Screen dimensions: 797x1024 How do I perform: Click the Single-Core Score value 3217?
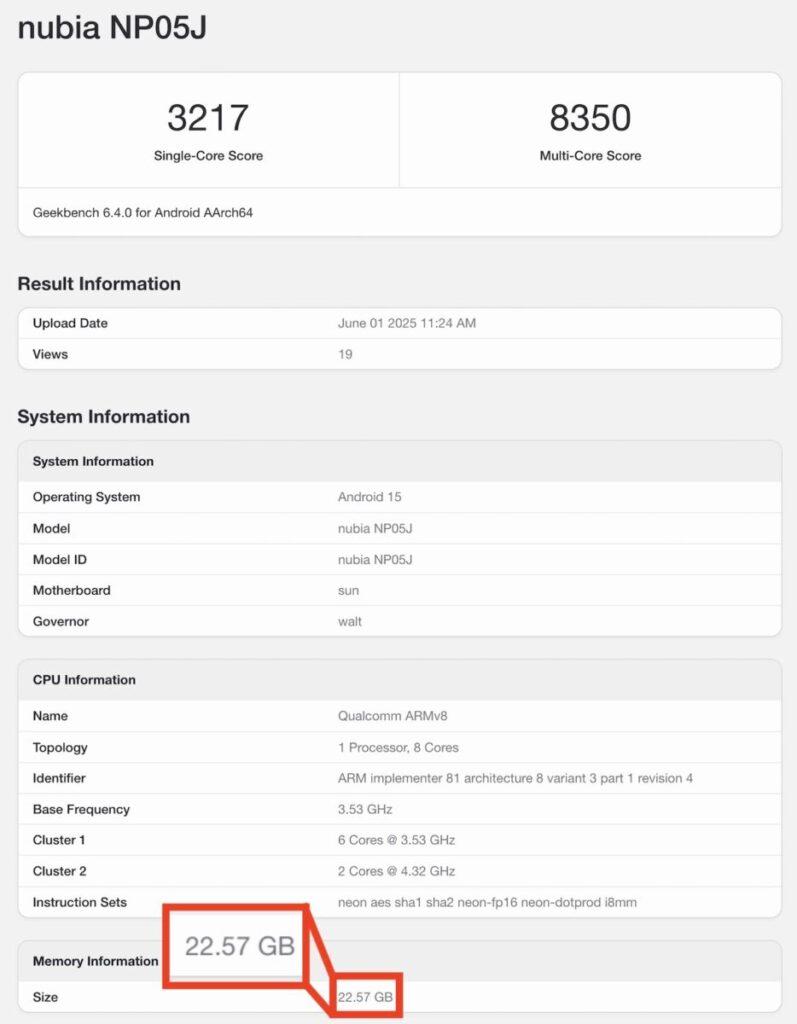(x=208, y=118)
